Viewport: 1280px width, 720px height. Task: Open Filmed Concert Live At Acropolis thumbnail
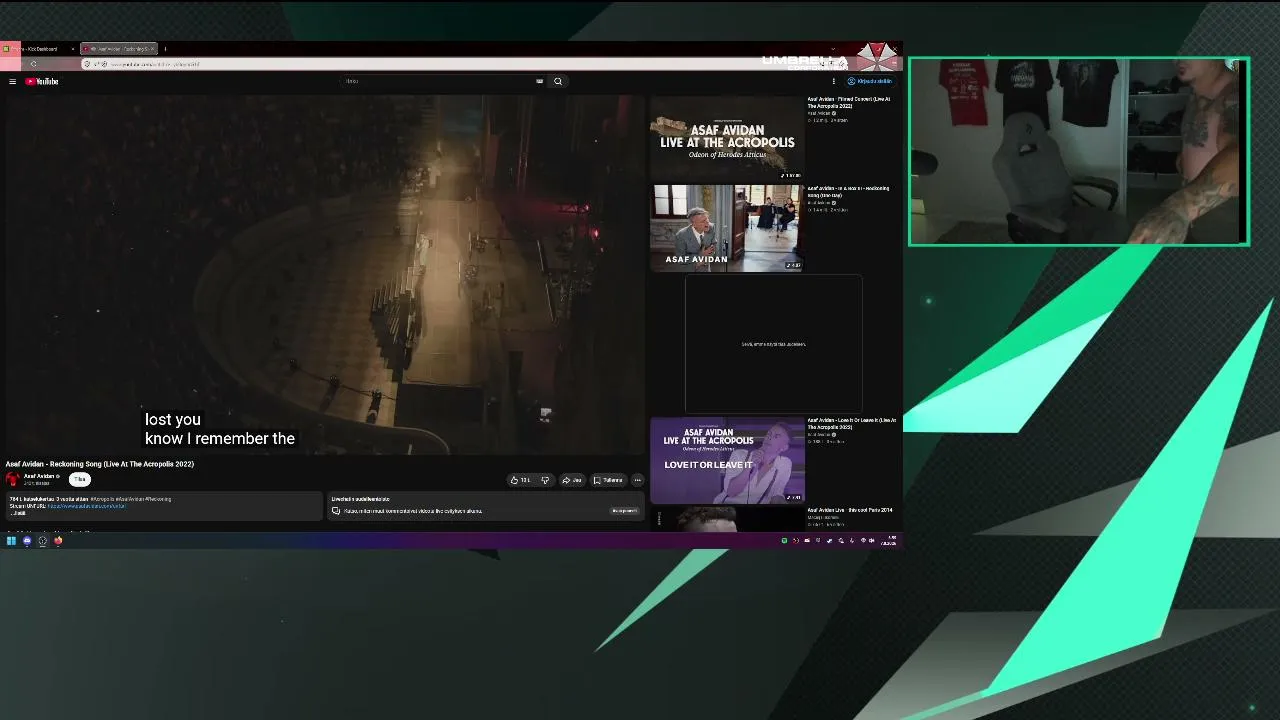coord(727,139)
